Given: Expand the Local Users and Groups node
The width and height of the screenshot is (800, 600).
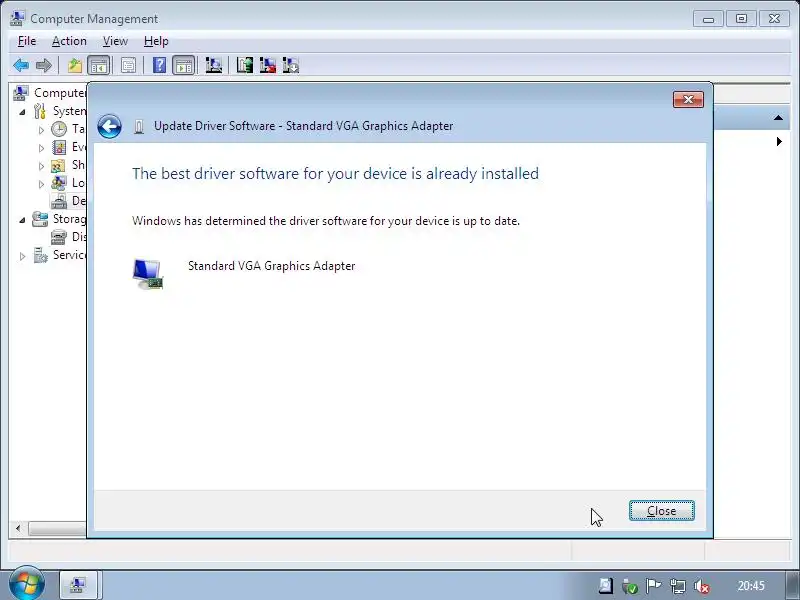Looking at the screenshot, I should point(41,184).
